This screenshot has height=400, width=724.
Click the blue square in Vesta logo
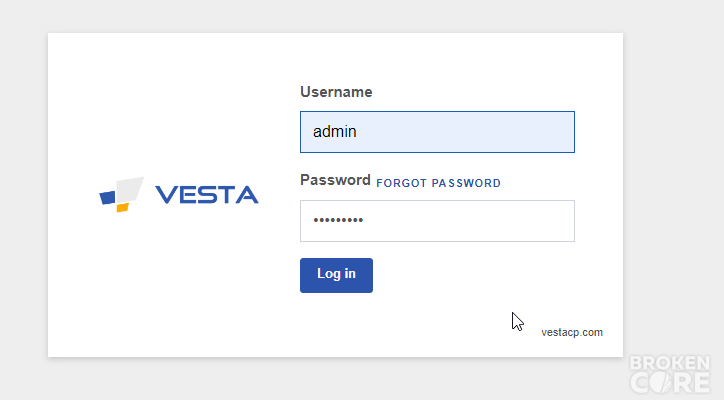pos(107,197)
